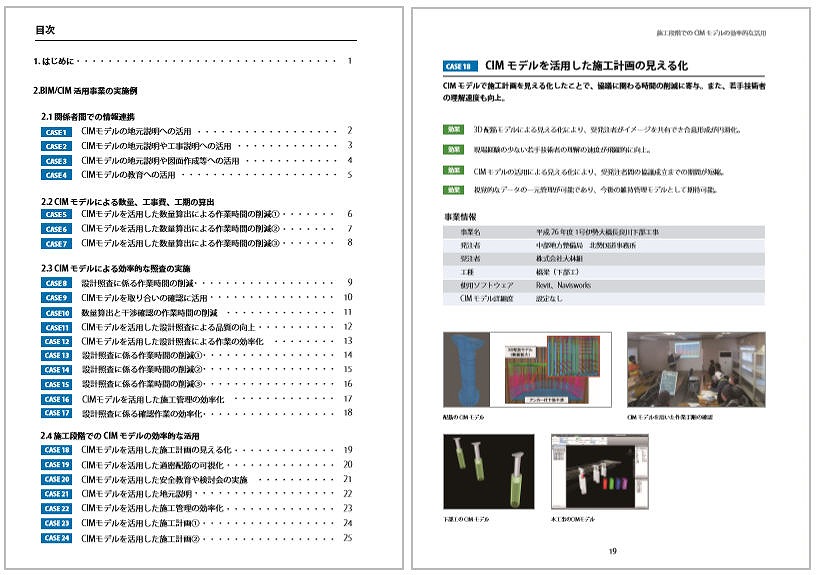This screenshot has height=575, width=817.
Task: Click green pier models image on black background
Action: (489, 471)
